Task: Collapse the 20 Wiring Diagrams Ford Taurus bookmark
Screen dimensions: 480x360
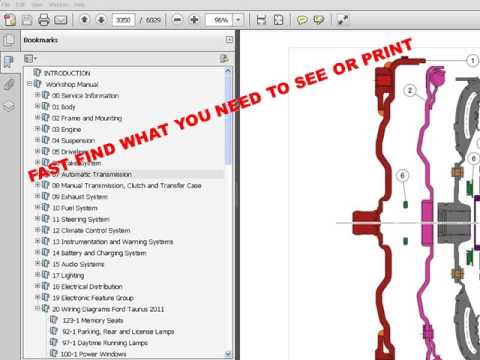Action: (x=38, y=308)
